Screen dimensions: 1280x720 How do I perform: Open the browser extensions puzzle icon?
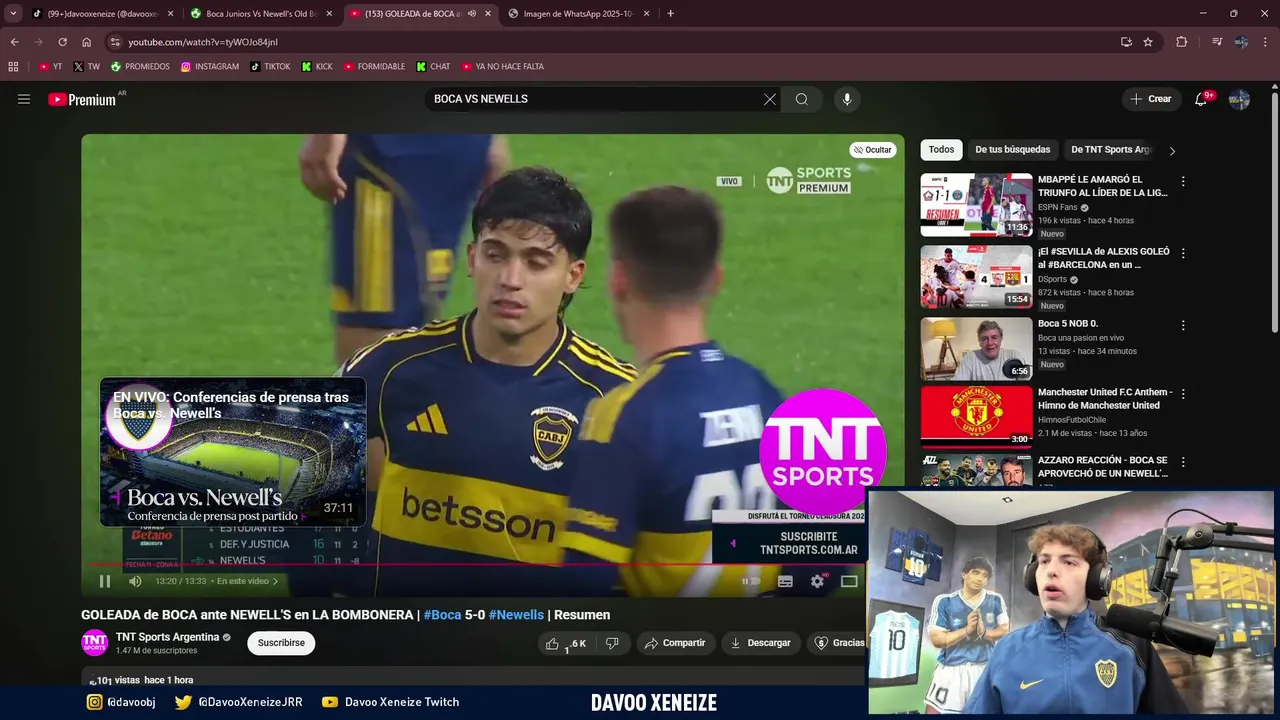(1182, 42)
